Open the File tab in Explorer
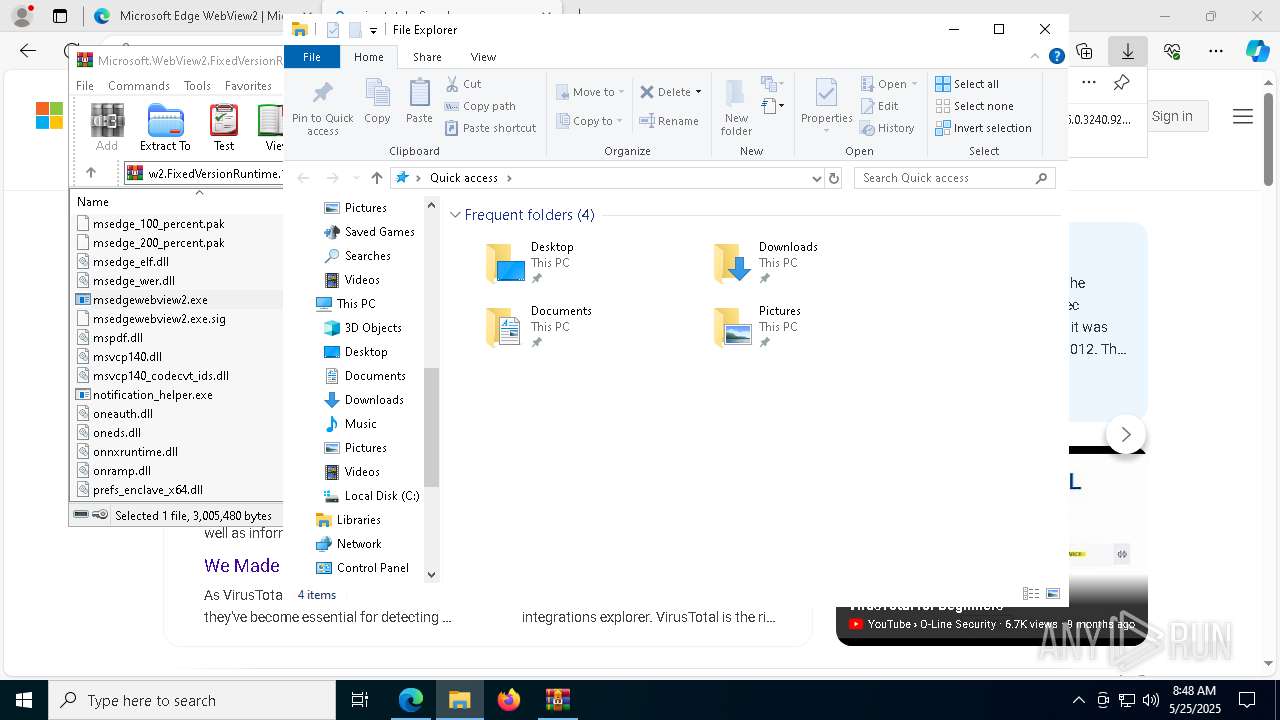 click(x=312, y=57)
